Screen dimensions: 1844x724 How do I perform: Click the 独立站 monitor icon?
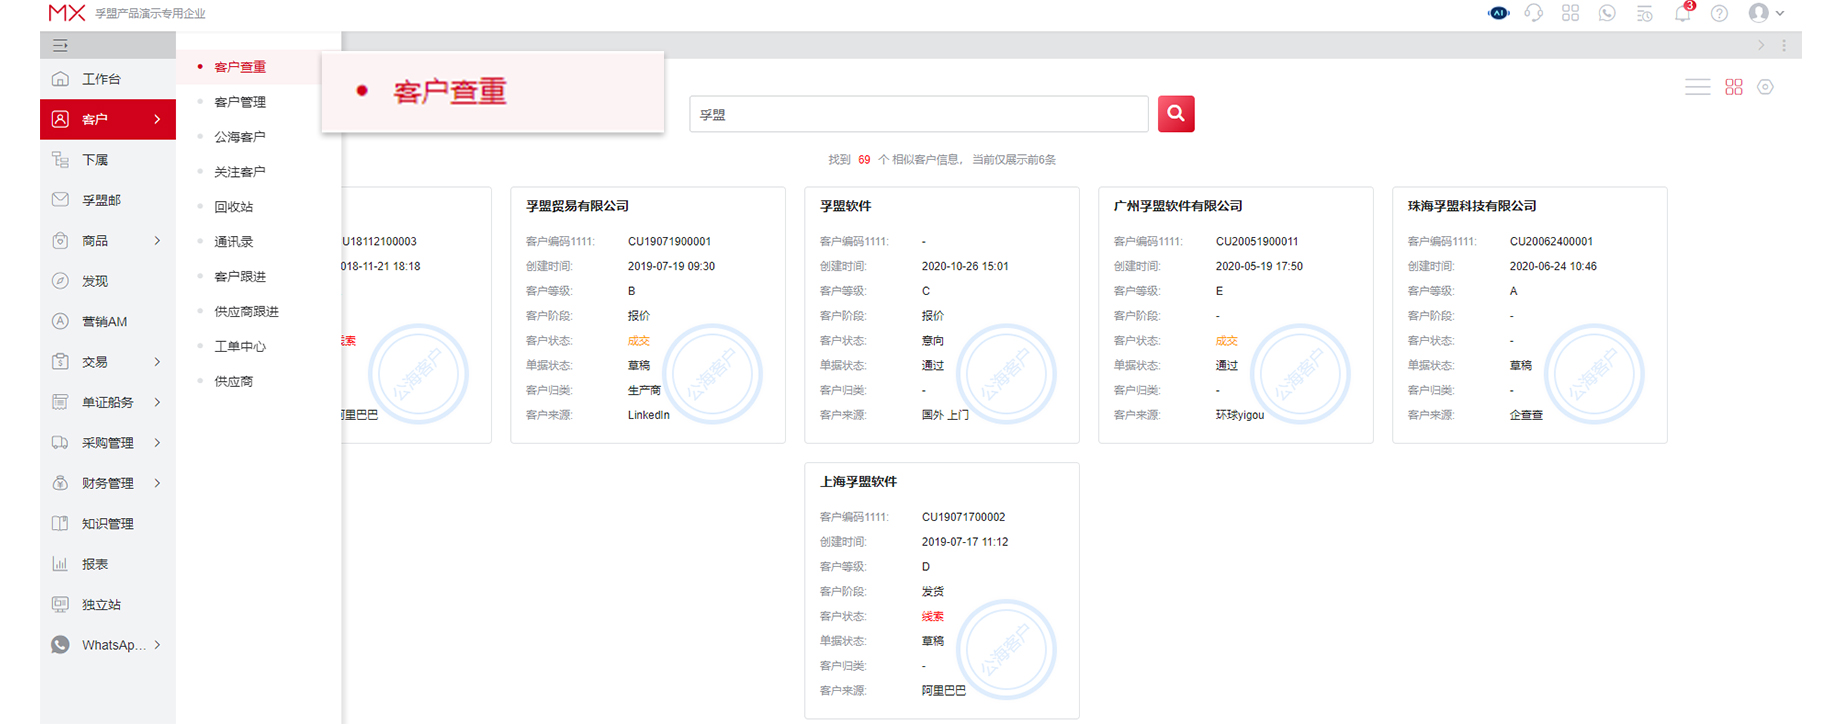point(60,604)
